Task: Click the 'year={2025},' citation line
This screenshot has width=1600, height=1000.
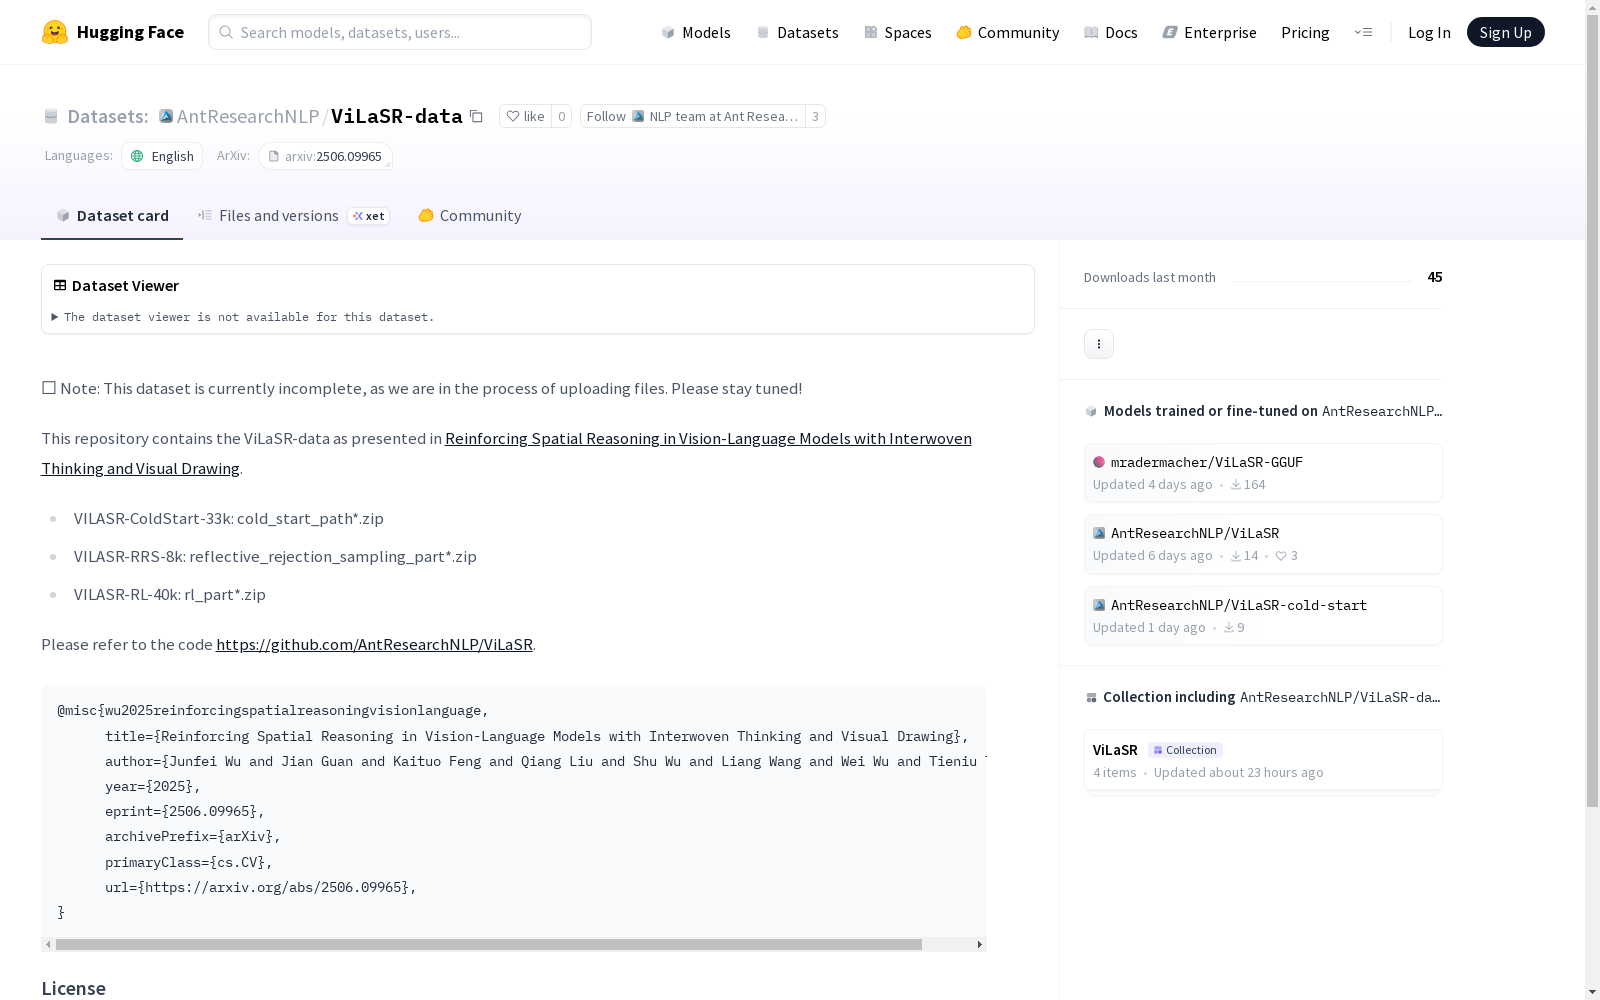Action: tap(153, 786)
